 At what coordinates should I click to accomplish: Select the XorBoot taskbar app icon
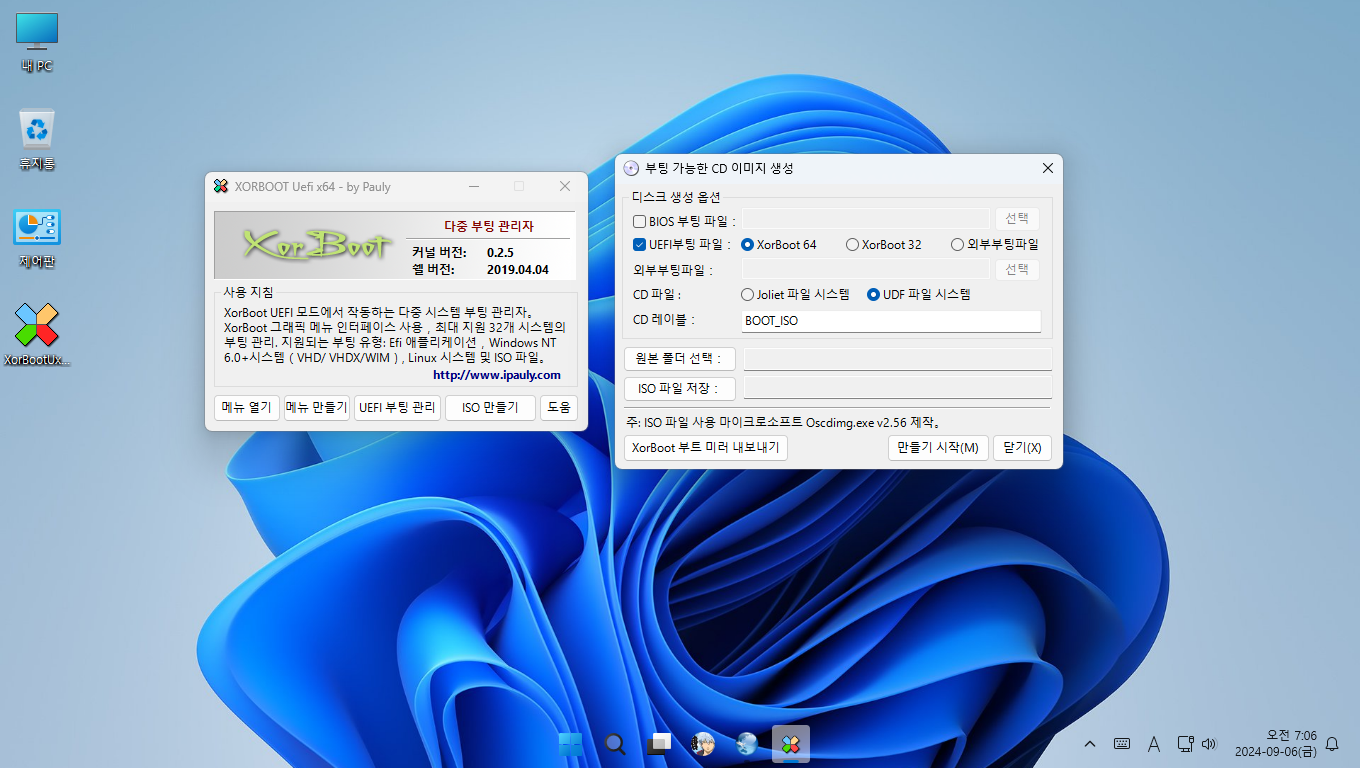tap(791, 744)
